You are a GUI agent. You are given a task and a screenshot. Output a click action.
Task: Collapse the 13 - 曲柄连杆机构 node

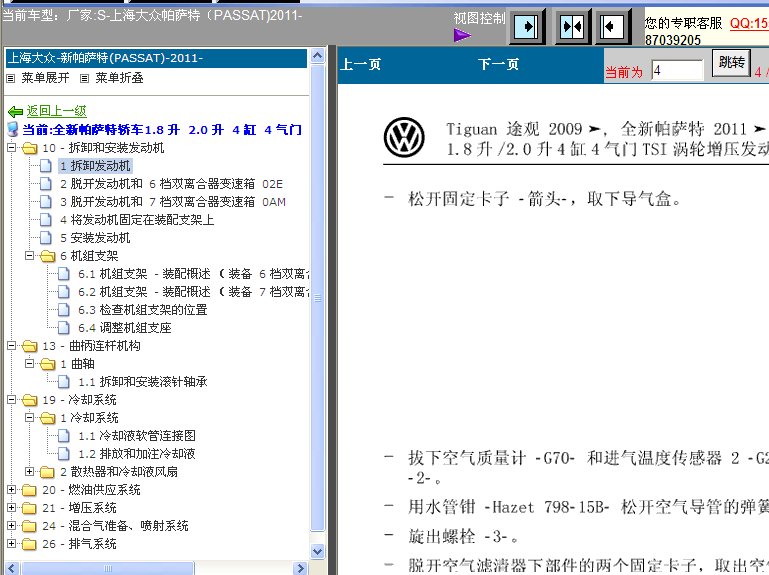12,346
